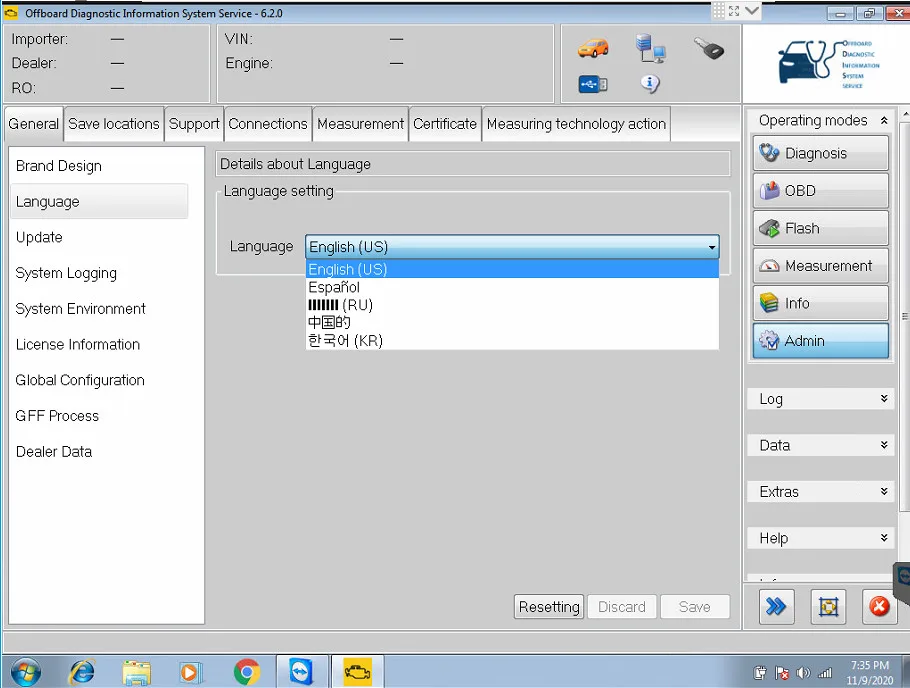Image resolution: width=910 pixels, height=688 pixels.
Task: Open Measurement operating mode button
Action: pyautogui.click(x=821, y=266)
